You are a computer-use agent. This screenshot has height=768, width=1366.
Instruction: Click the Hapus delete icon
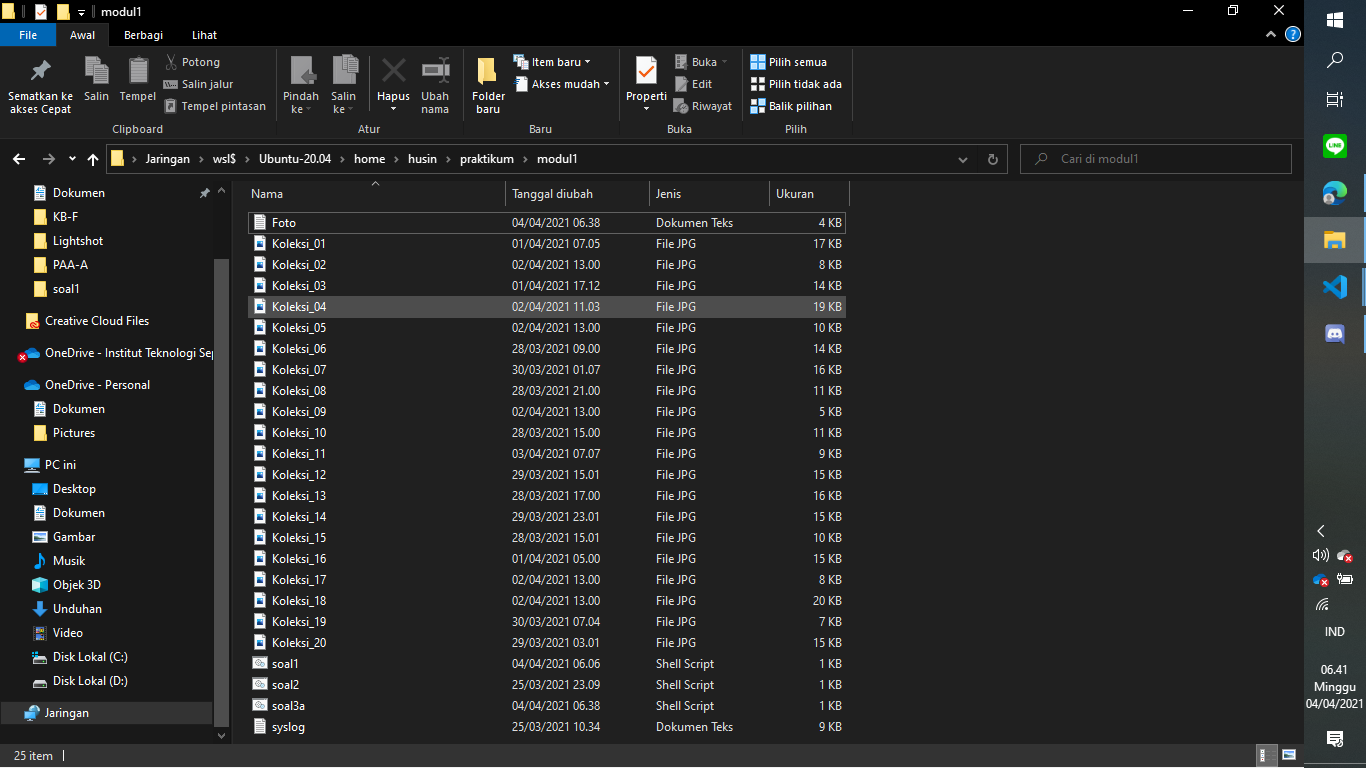[393, 85]
